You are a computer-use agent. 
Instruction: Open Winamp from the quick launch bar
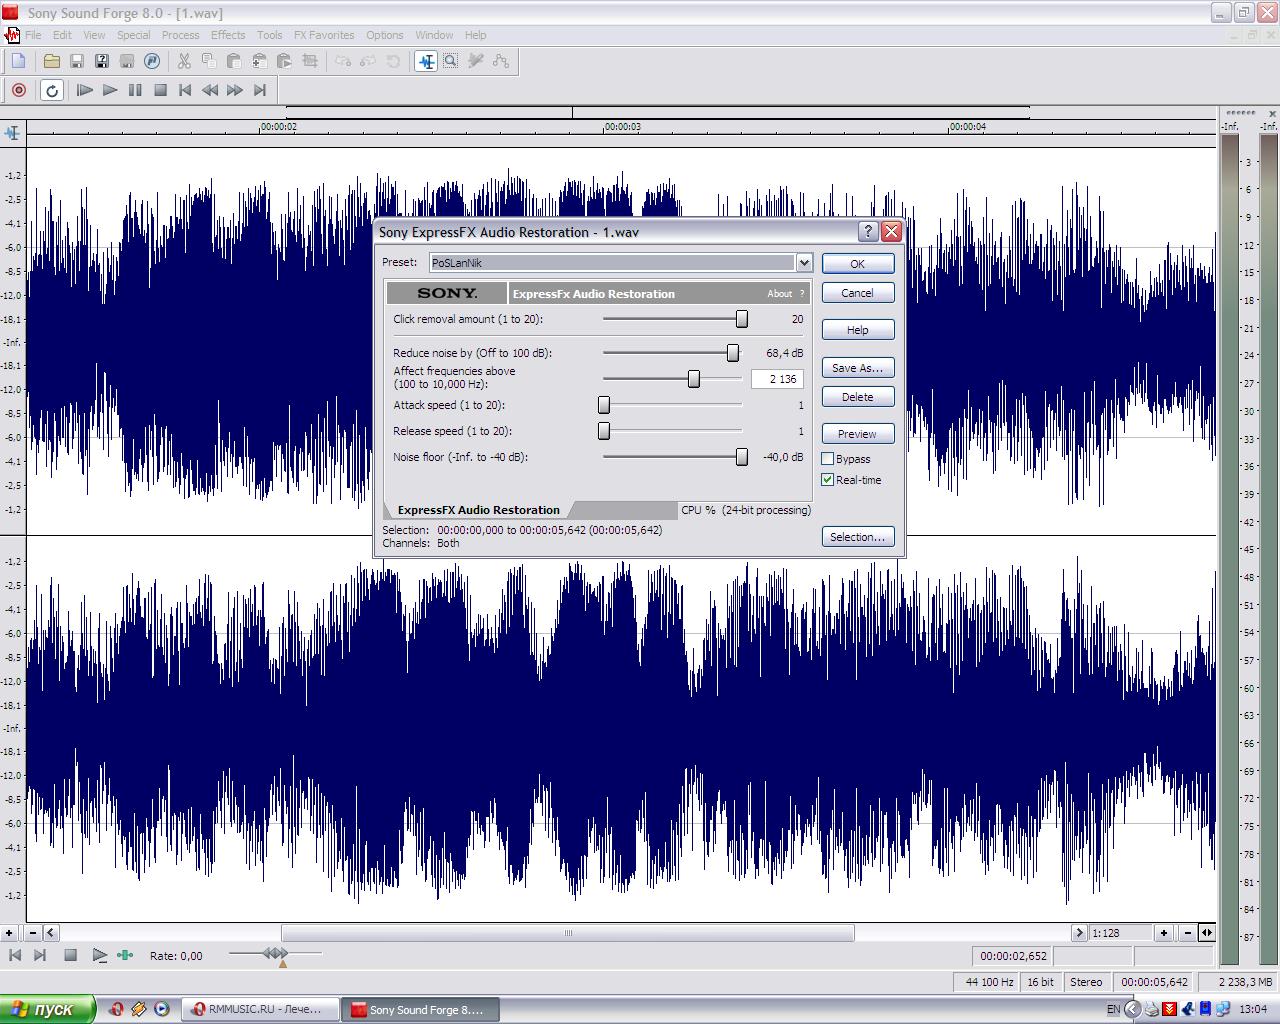tap(139, 1009)
